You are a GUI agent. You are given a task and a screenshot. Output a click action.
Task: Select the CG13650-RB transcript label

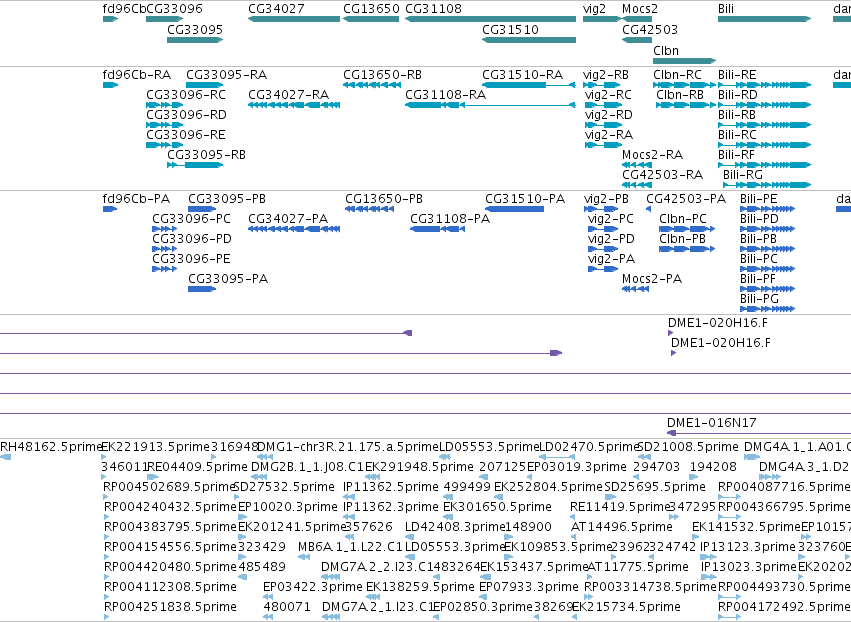pos(382,75)
